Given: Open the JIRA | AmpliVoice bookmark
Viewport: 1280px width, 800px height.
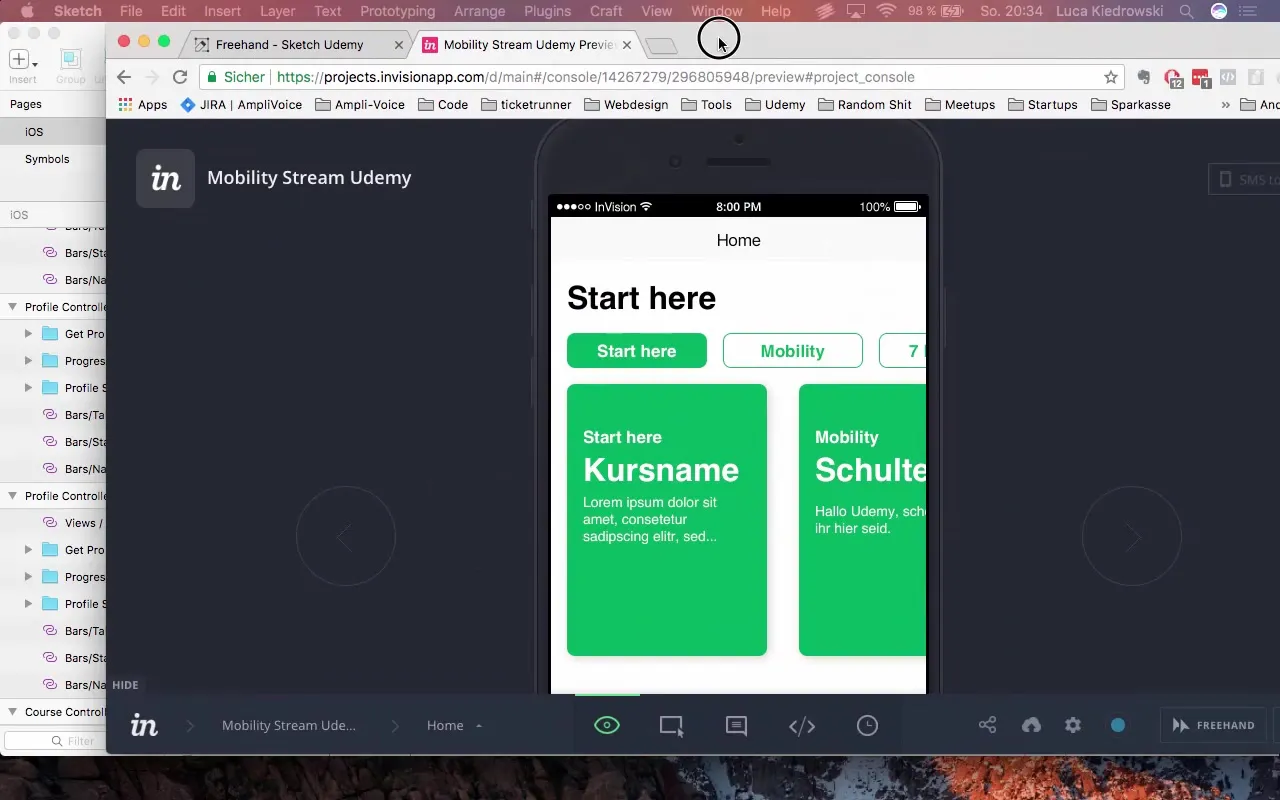Looking at the screenshot, I should point(241,104).
